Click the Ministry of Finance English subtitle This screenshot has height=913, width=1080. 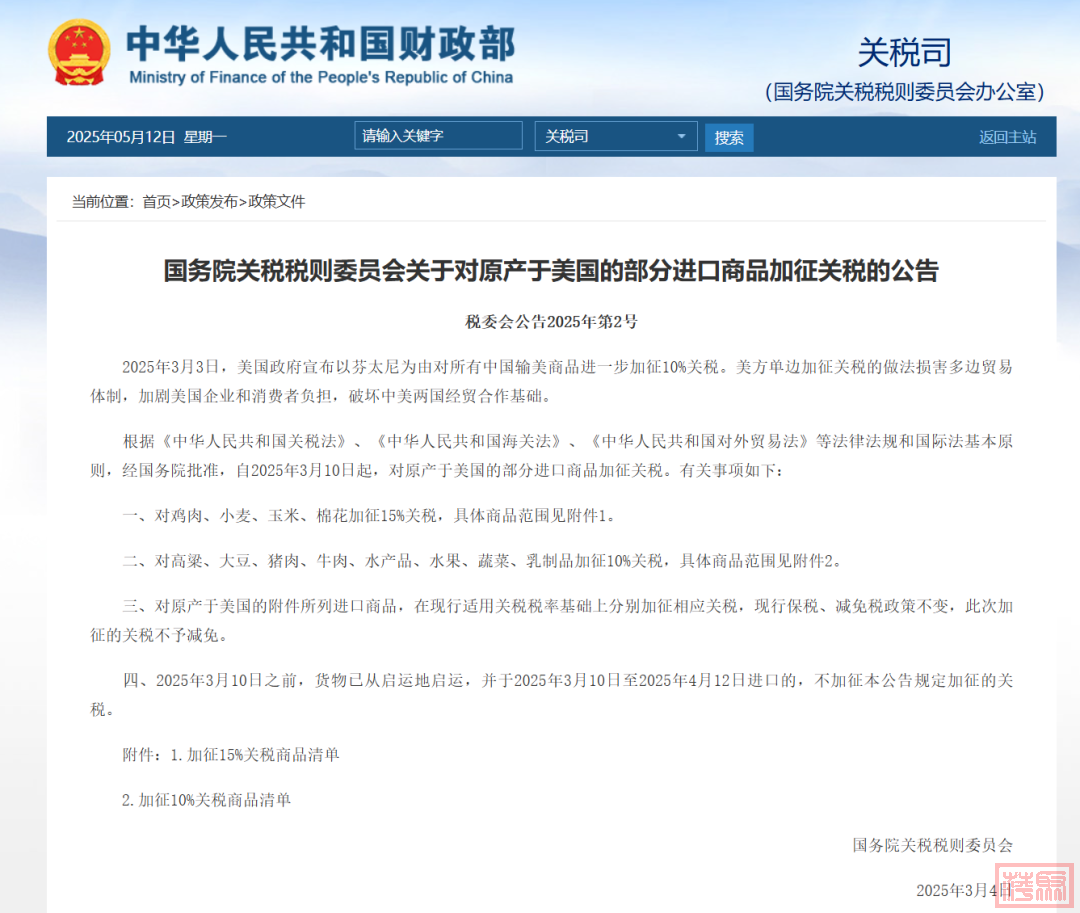coord(321,77)
